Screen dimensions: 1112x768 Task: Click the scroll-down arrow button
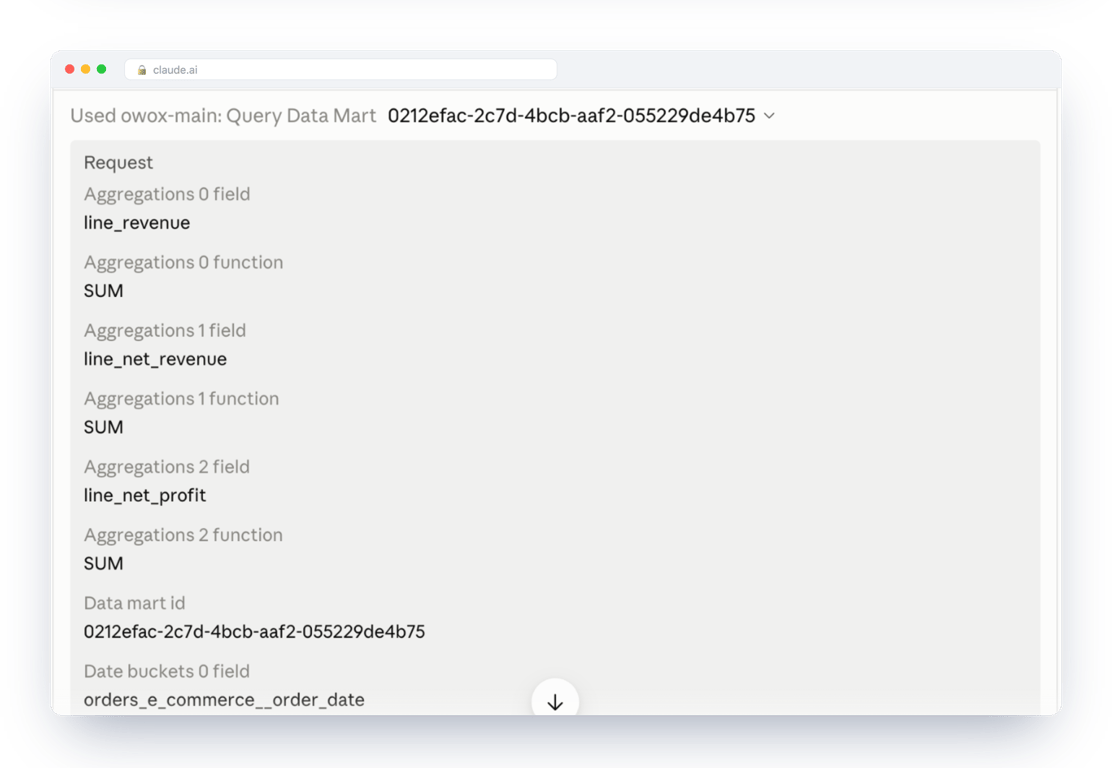[x=555, y=701]
